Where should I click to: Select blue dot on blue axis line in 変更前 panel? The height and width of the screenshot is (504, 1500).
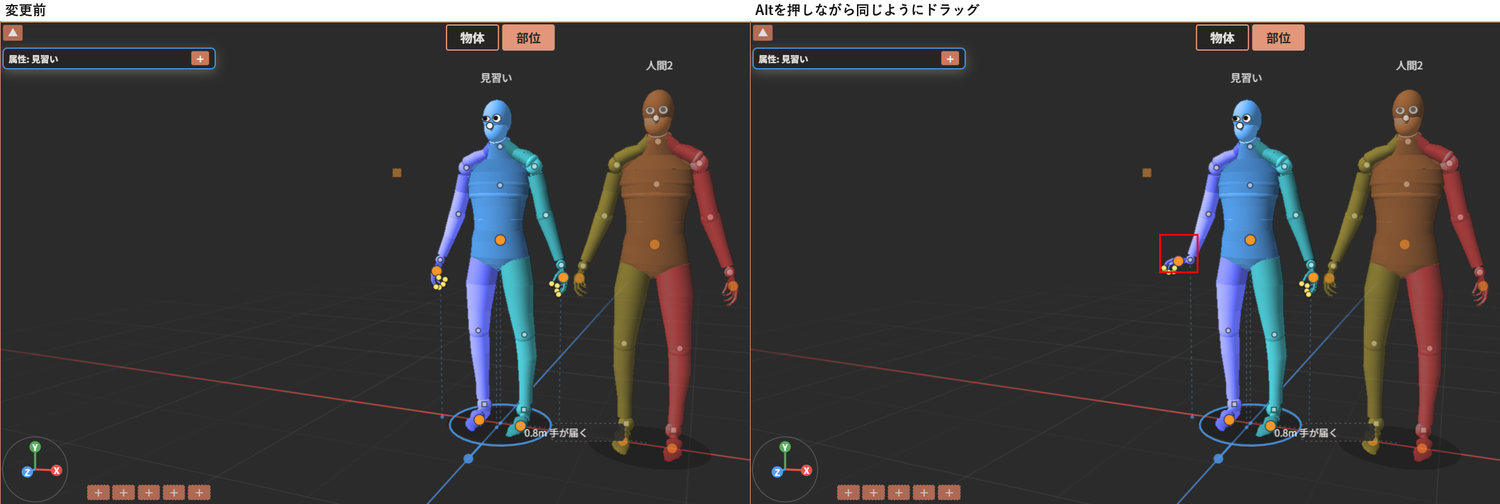pos(468,458)
